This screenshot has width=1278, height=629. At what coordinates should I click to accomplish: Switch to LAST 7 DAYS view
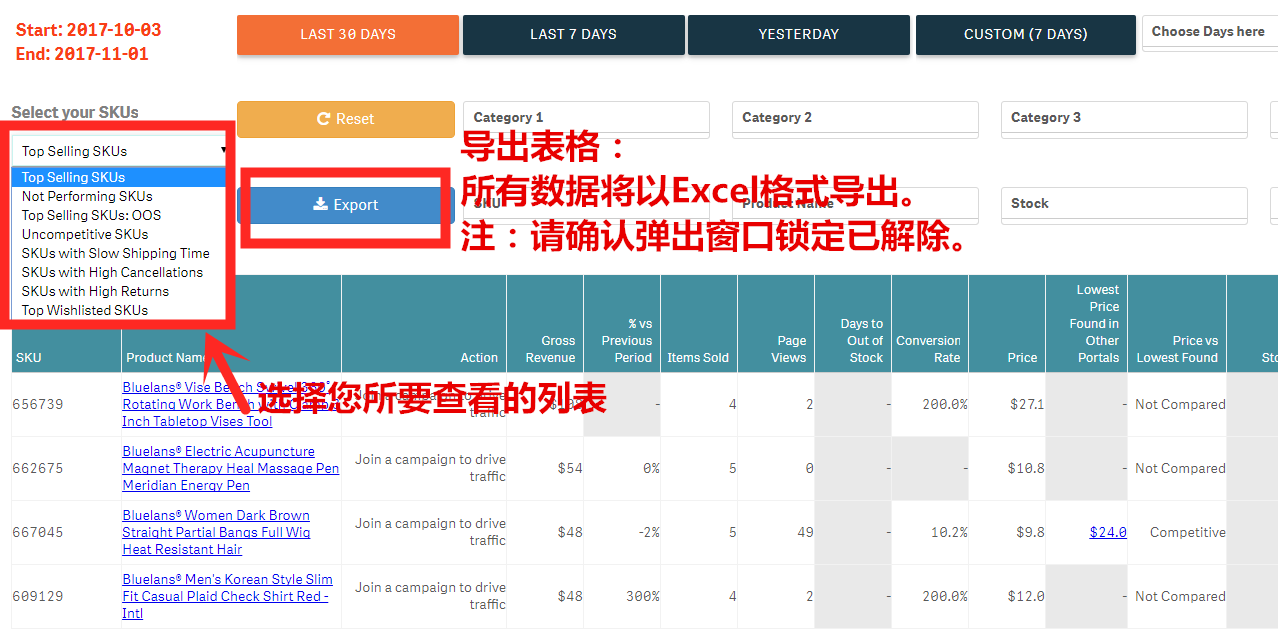pos(573,34)
